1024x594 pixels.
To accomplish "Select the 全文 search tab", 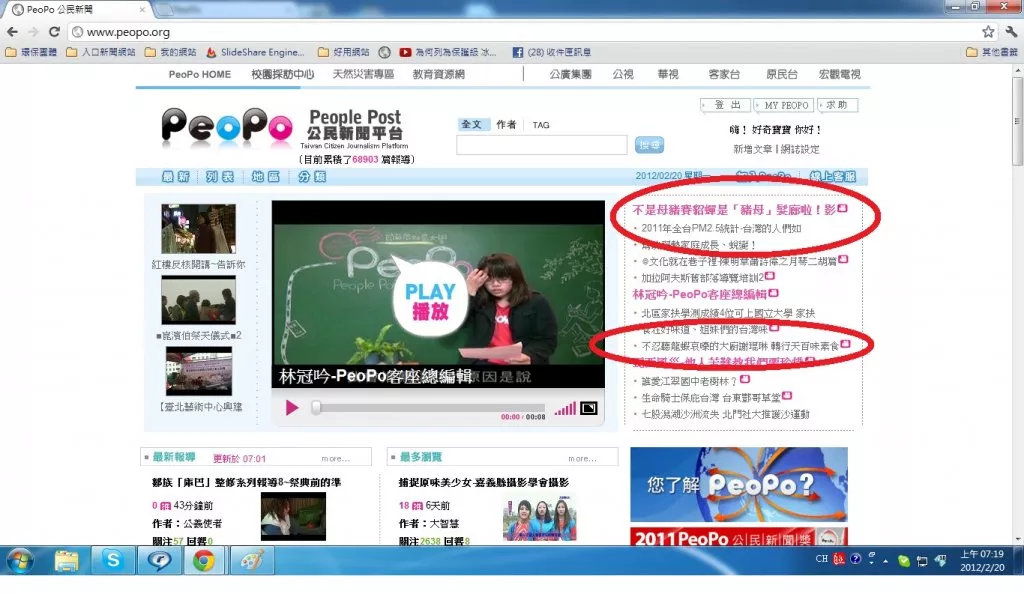I will pyautogui.click(x=471, y=125).
